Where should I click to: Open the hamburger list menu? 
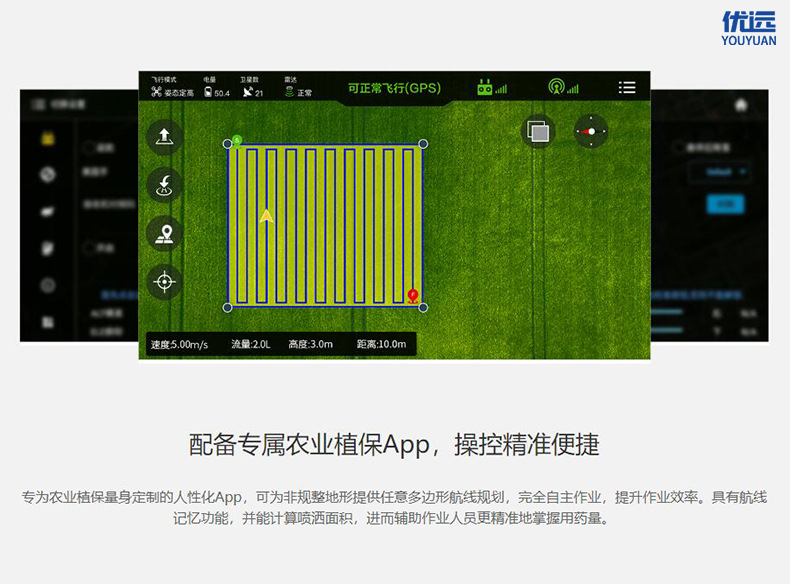click(x=627, y=88)
